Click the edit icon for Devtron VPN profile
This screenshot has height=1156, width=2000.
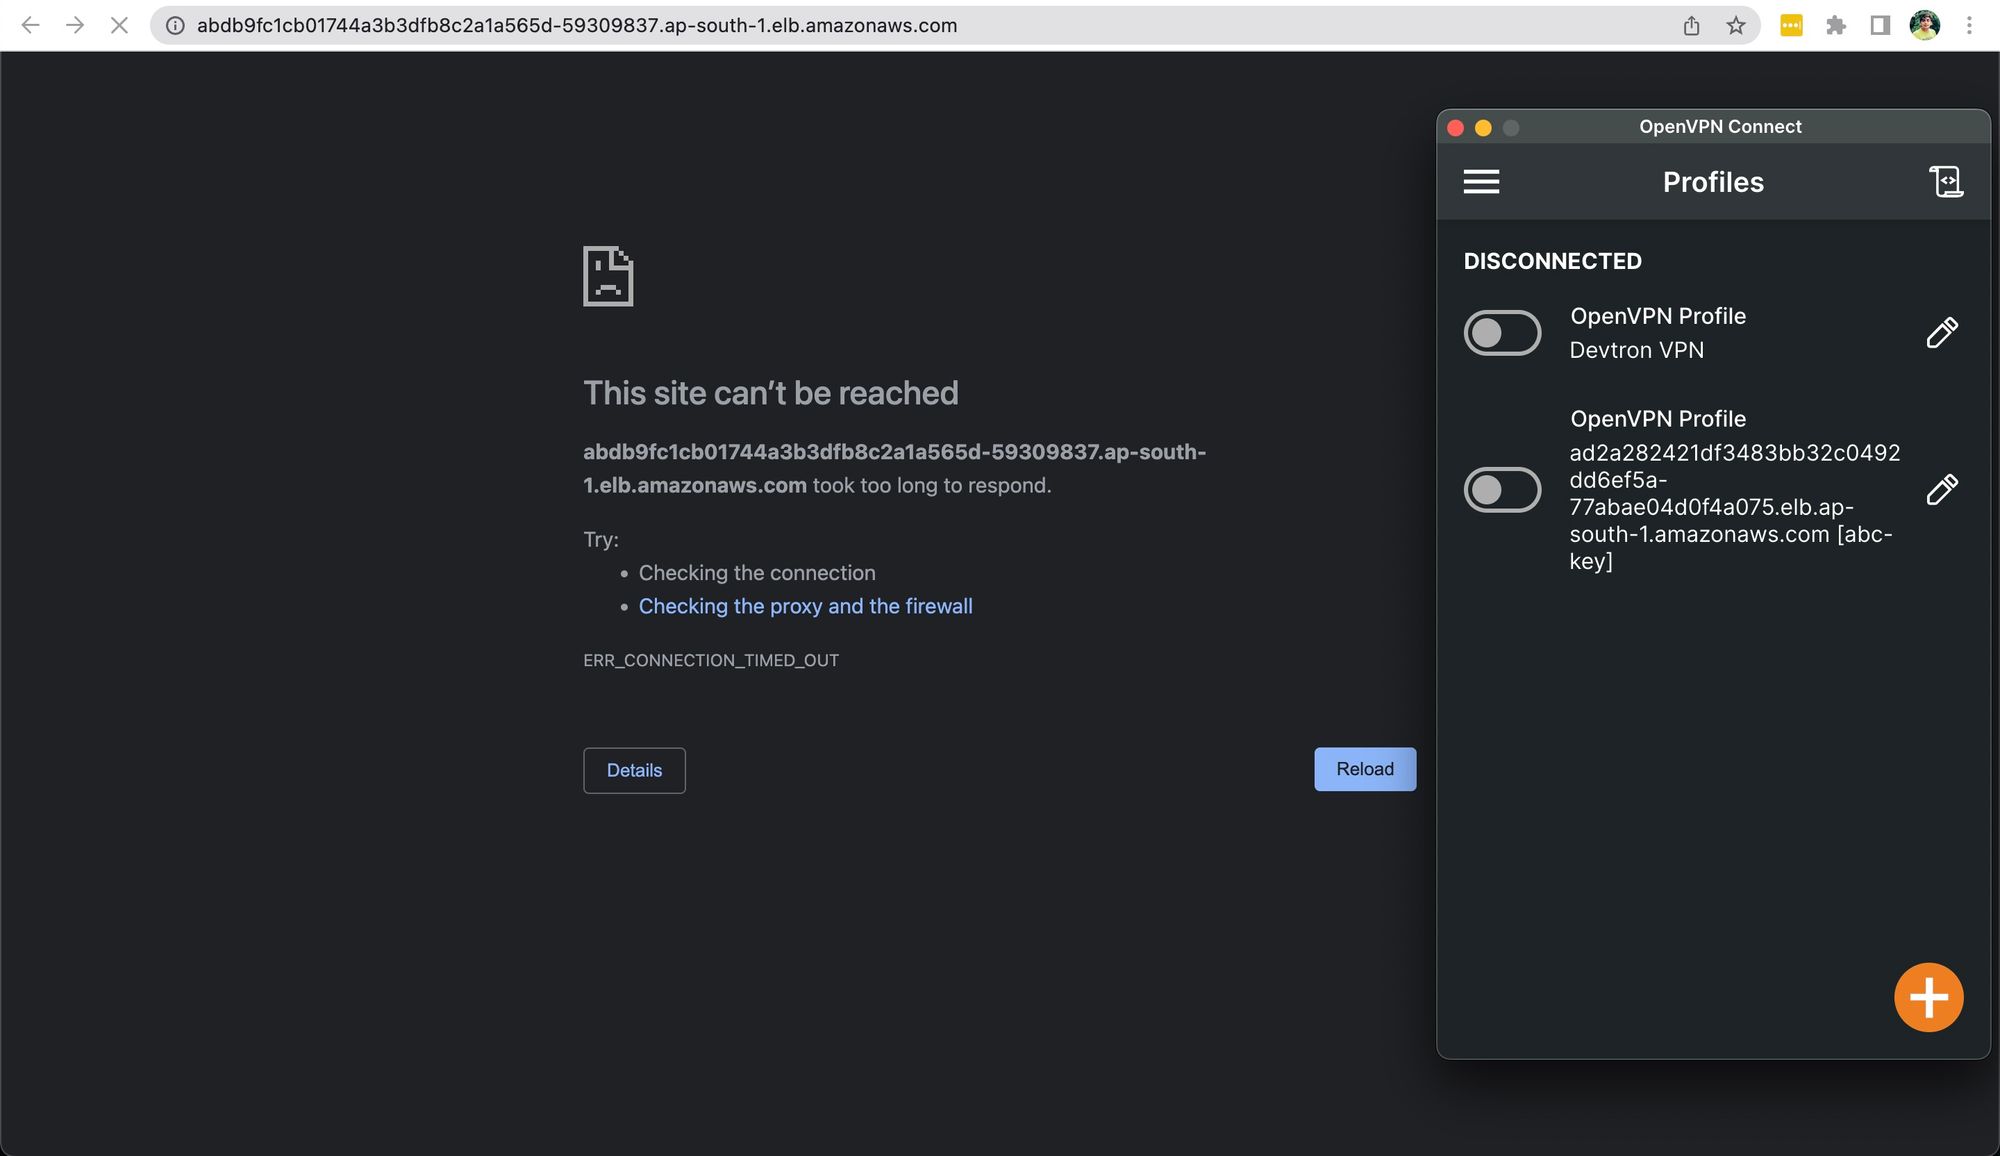(x=1944, y=330)
